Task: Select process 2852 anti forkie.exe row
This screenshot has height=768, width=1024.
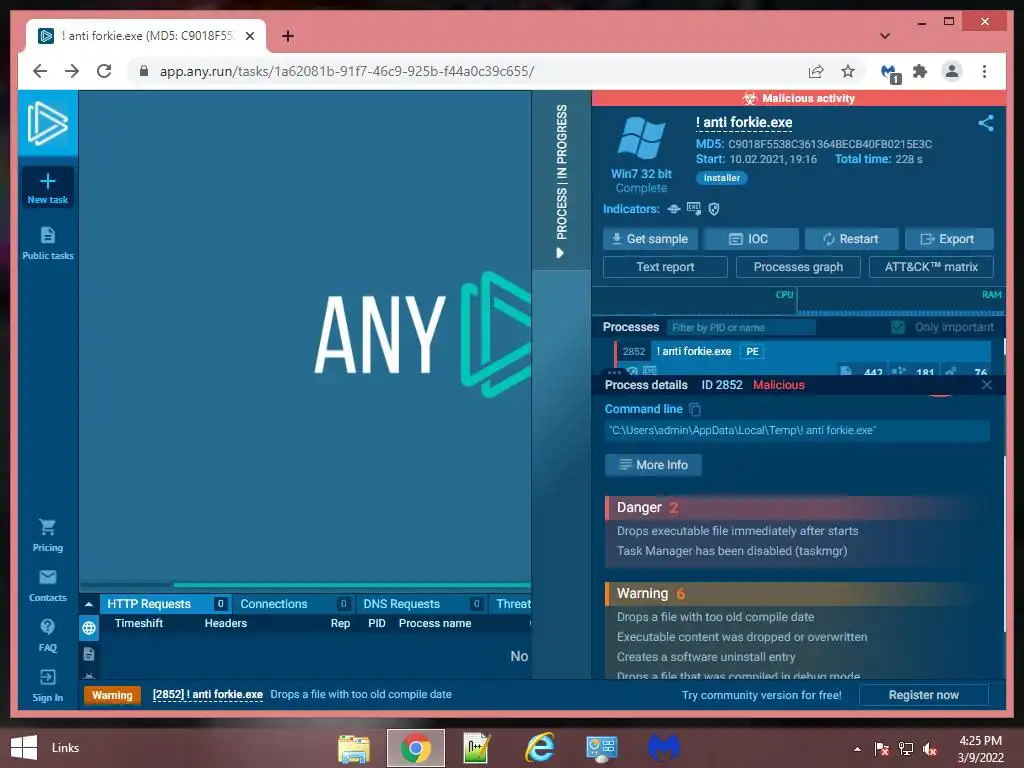Action: click(802, 351)
